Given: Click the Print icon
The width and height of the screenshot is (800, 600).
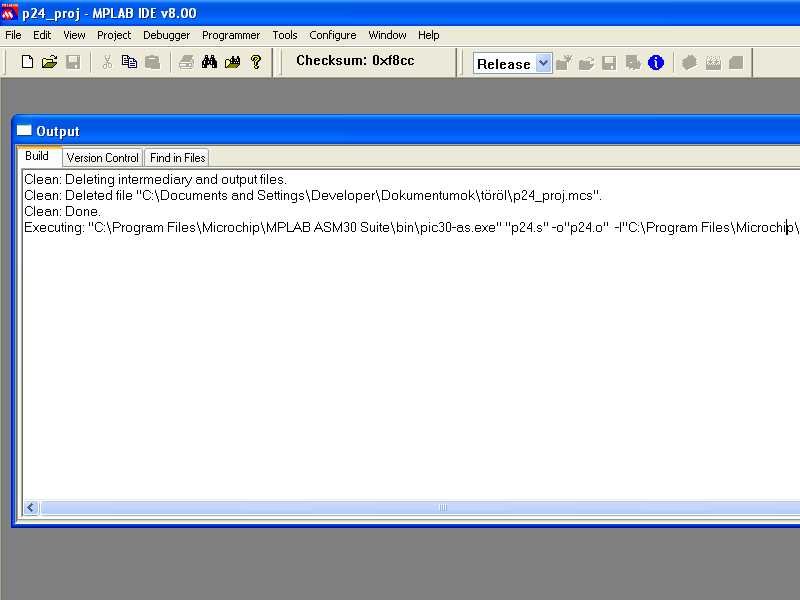Looking at the screenshot, I should pos(186,62).
